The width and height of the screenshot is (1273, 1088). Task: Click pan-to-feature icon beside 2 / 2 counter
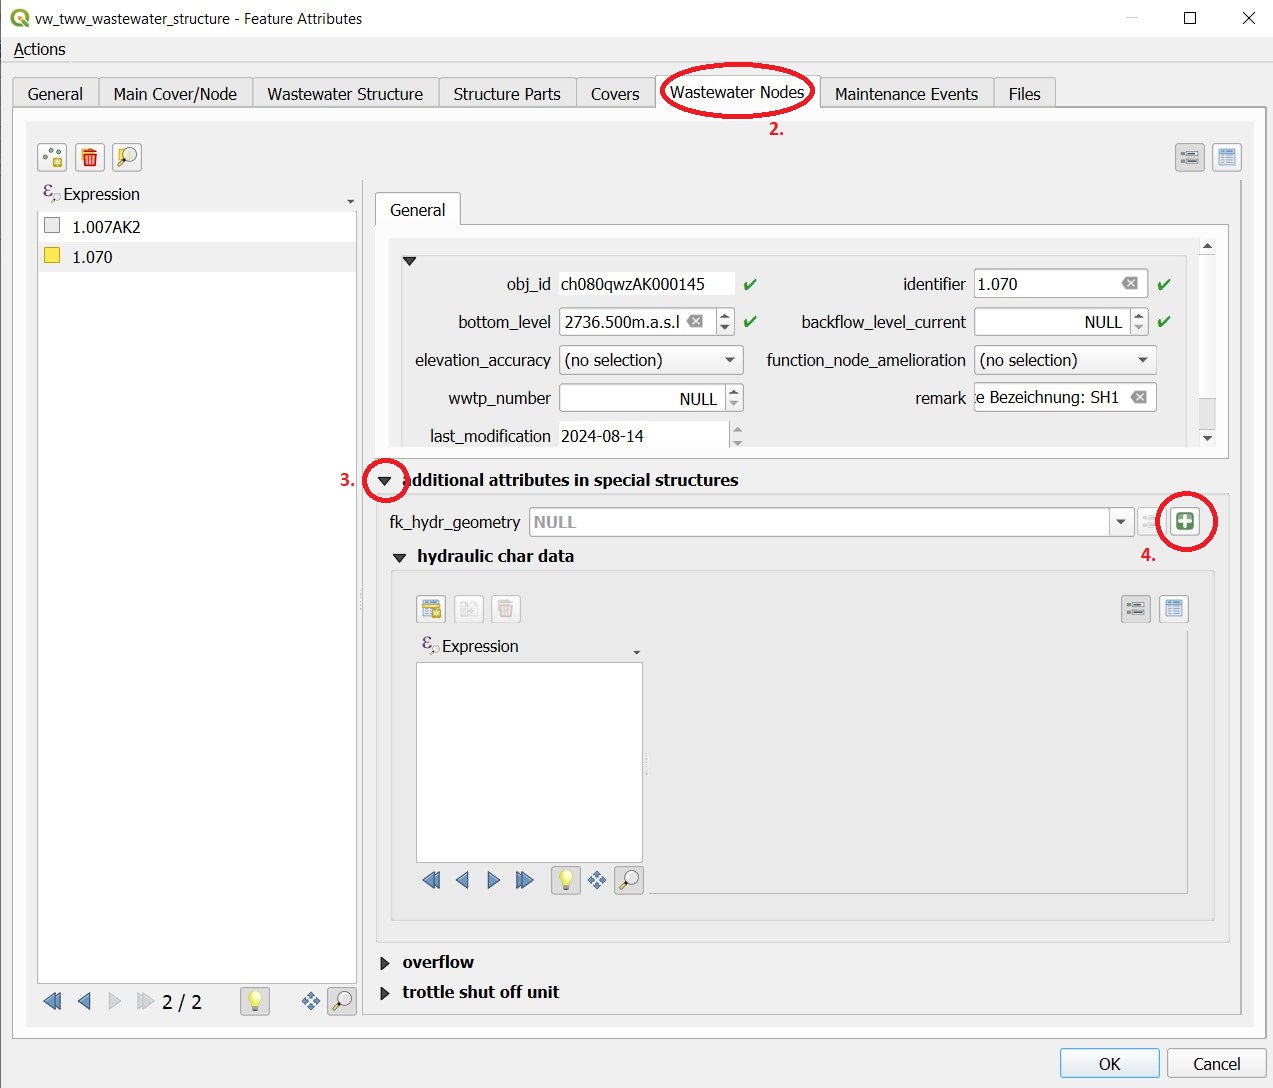pyautogui.click(x=311, y=1001)
